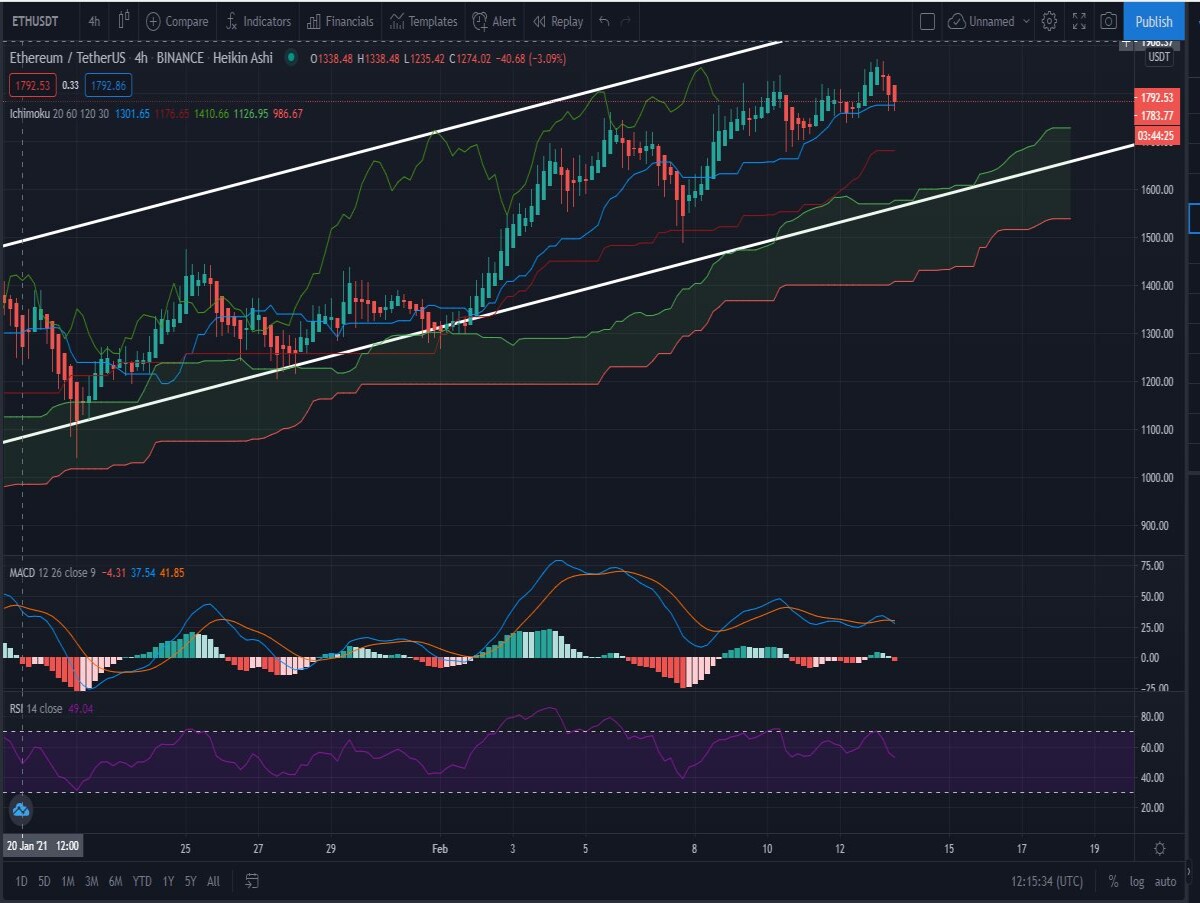
Task: Toggle the auto scale option
Action: tap(1165, 881)
